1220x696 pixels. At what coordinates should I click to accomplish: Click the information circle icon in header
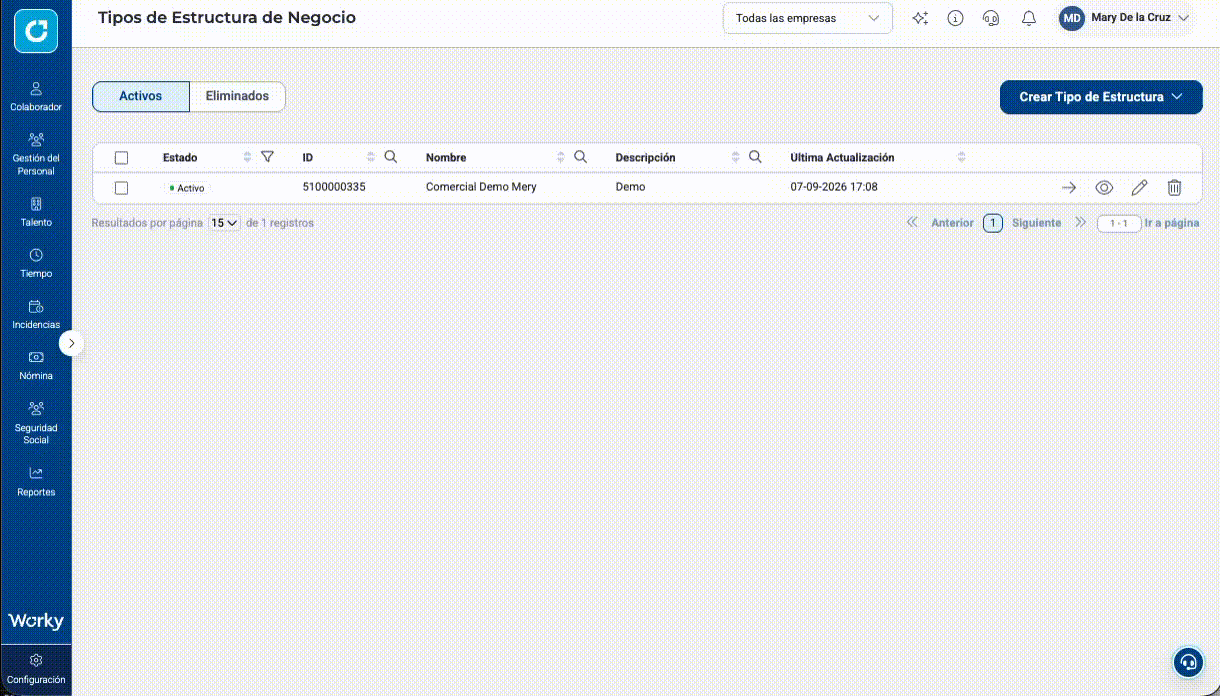pos(955,18)
